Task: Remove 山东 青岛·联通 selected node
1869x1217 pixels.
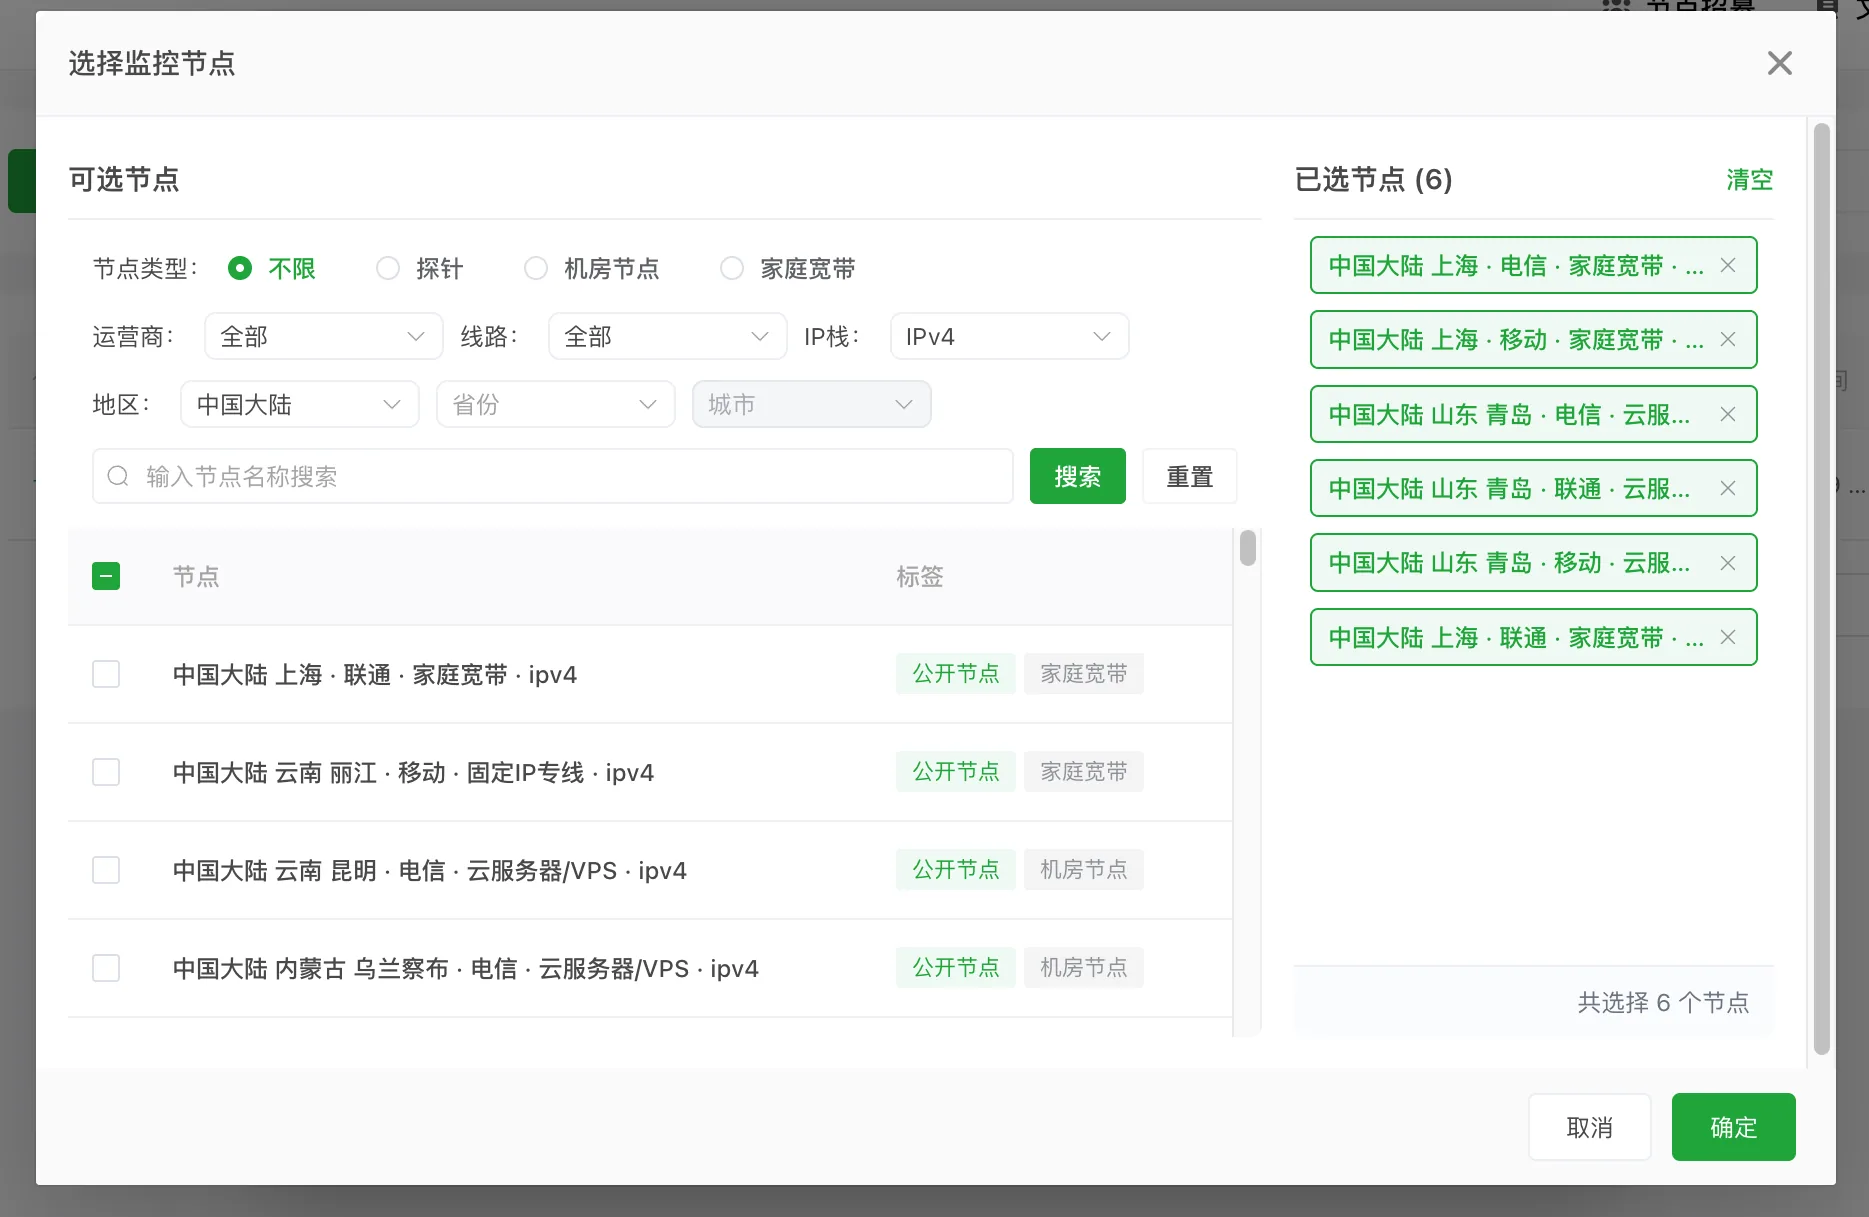Action: [1727, 488]
